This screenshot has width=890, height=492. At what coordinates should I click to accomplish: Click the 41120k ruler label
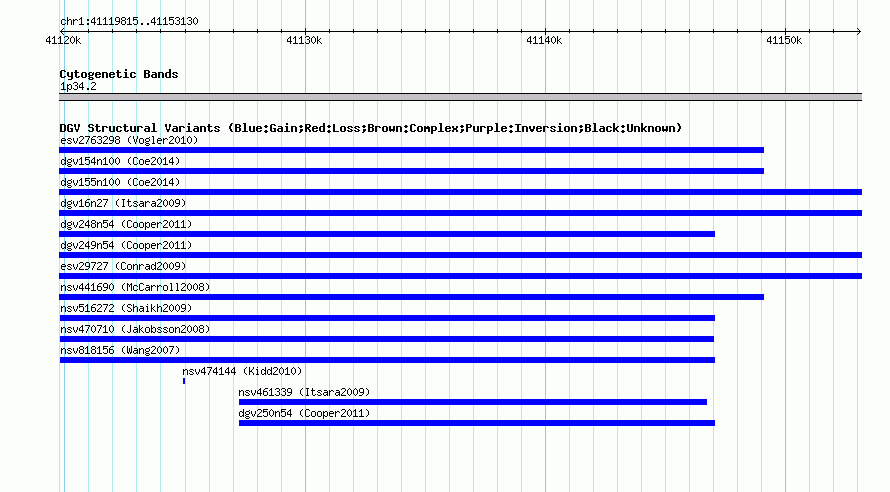coord(63,41)
